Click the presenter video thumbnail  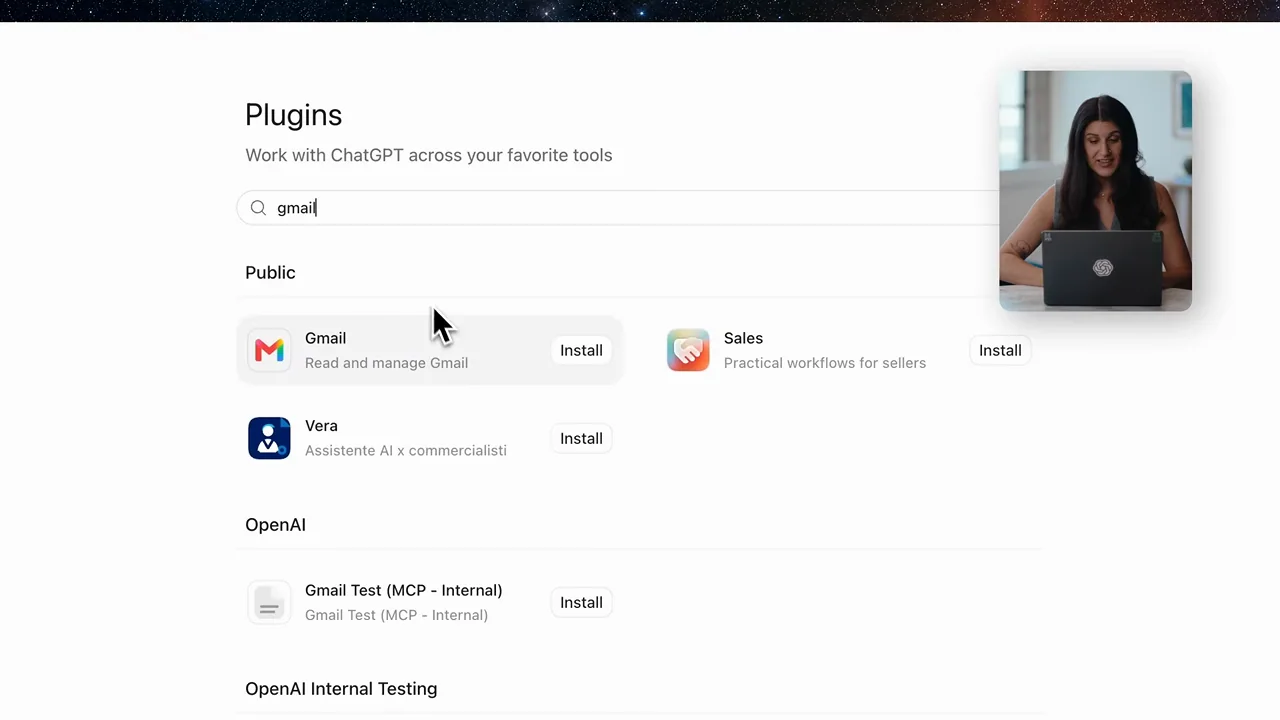(x=1095, y=191)
